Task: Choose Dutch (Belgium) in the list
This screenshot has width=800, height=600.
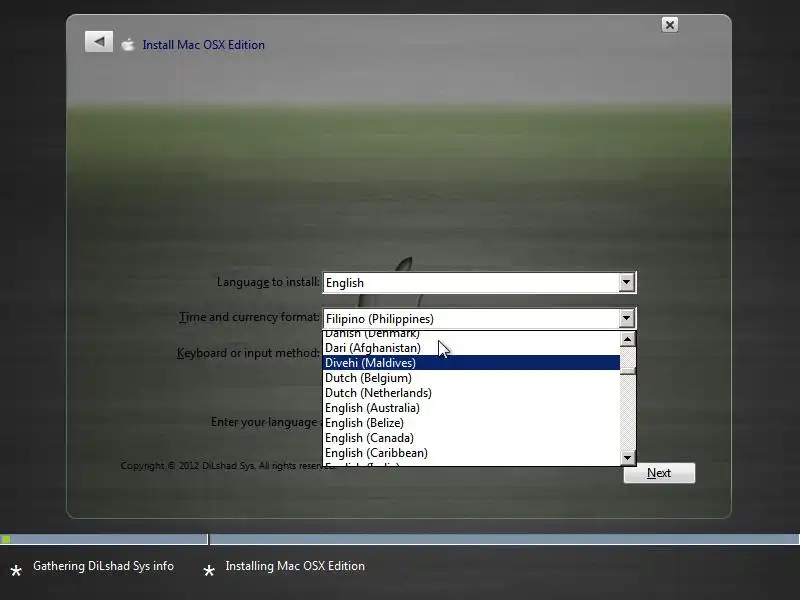Action: click(x=471, y=378)
